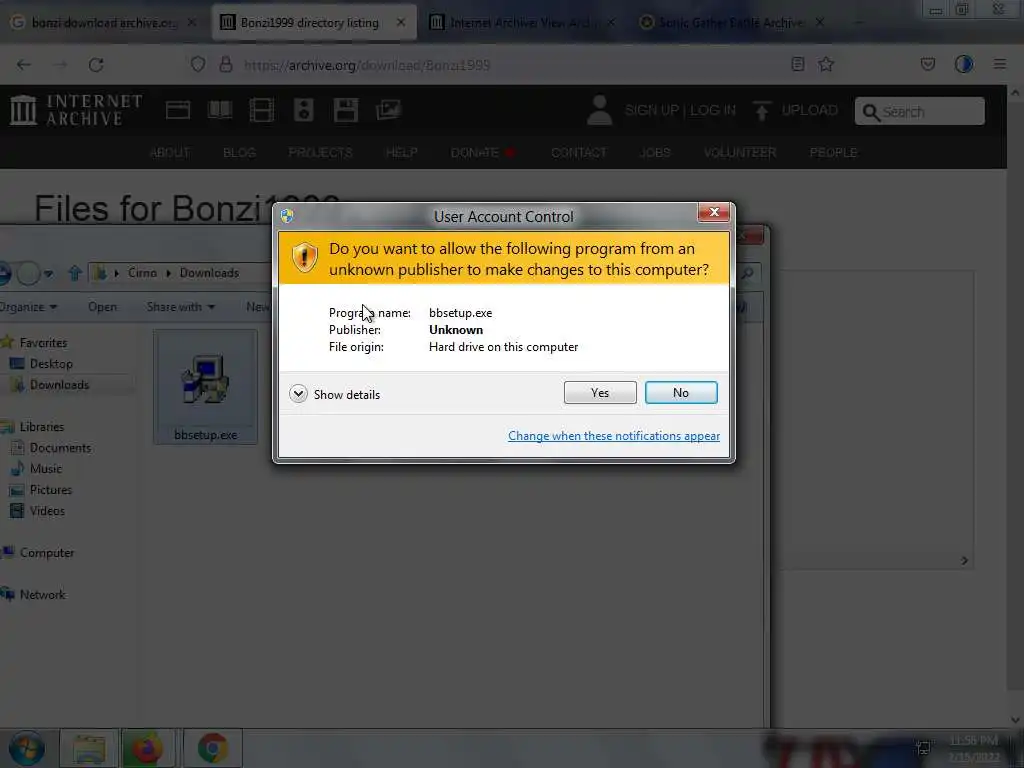Open Internet Archive video film icon

point(261,110)
